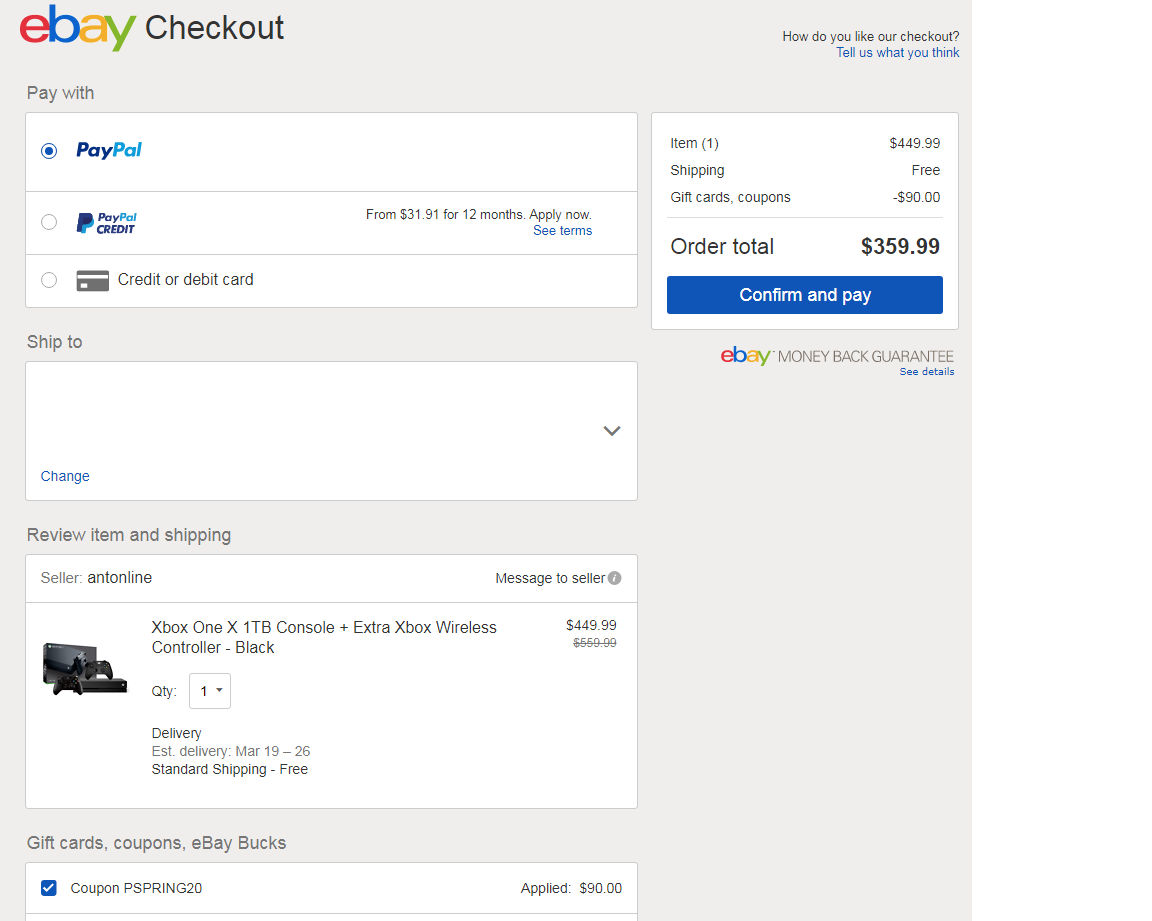Click the eBay Money Back Guarantee badge
The width and height of the screenshot is (1152, 921).
(837, 355)
